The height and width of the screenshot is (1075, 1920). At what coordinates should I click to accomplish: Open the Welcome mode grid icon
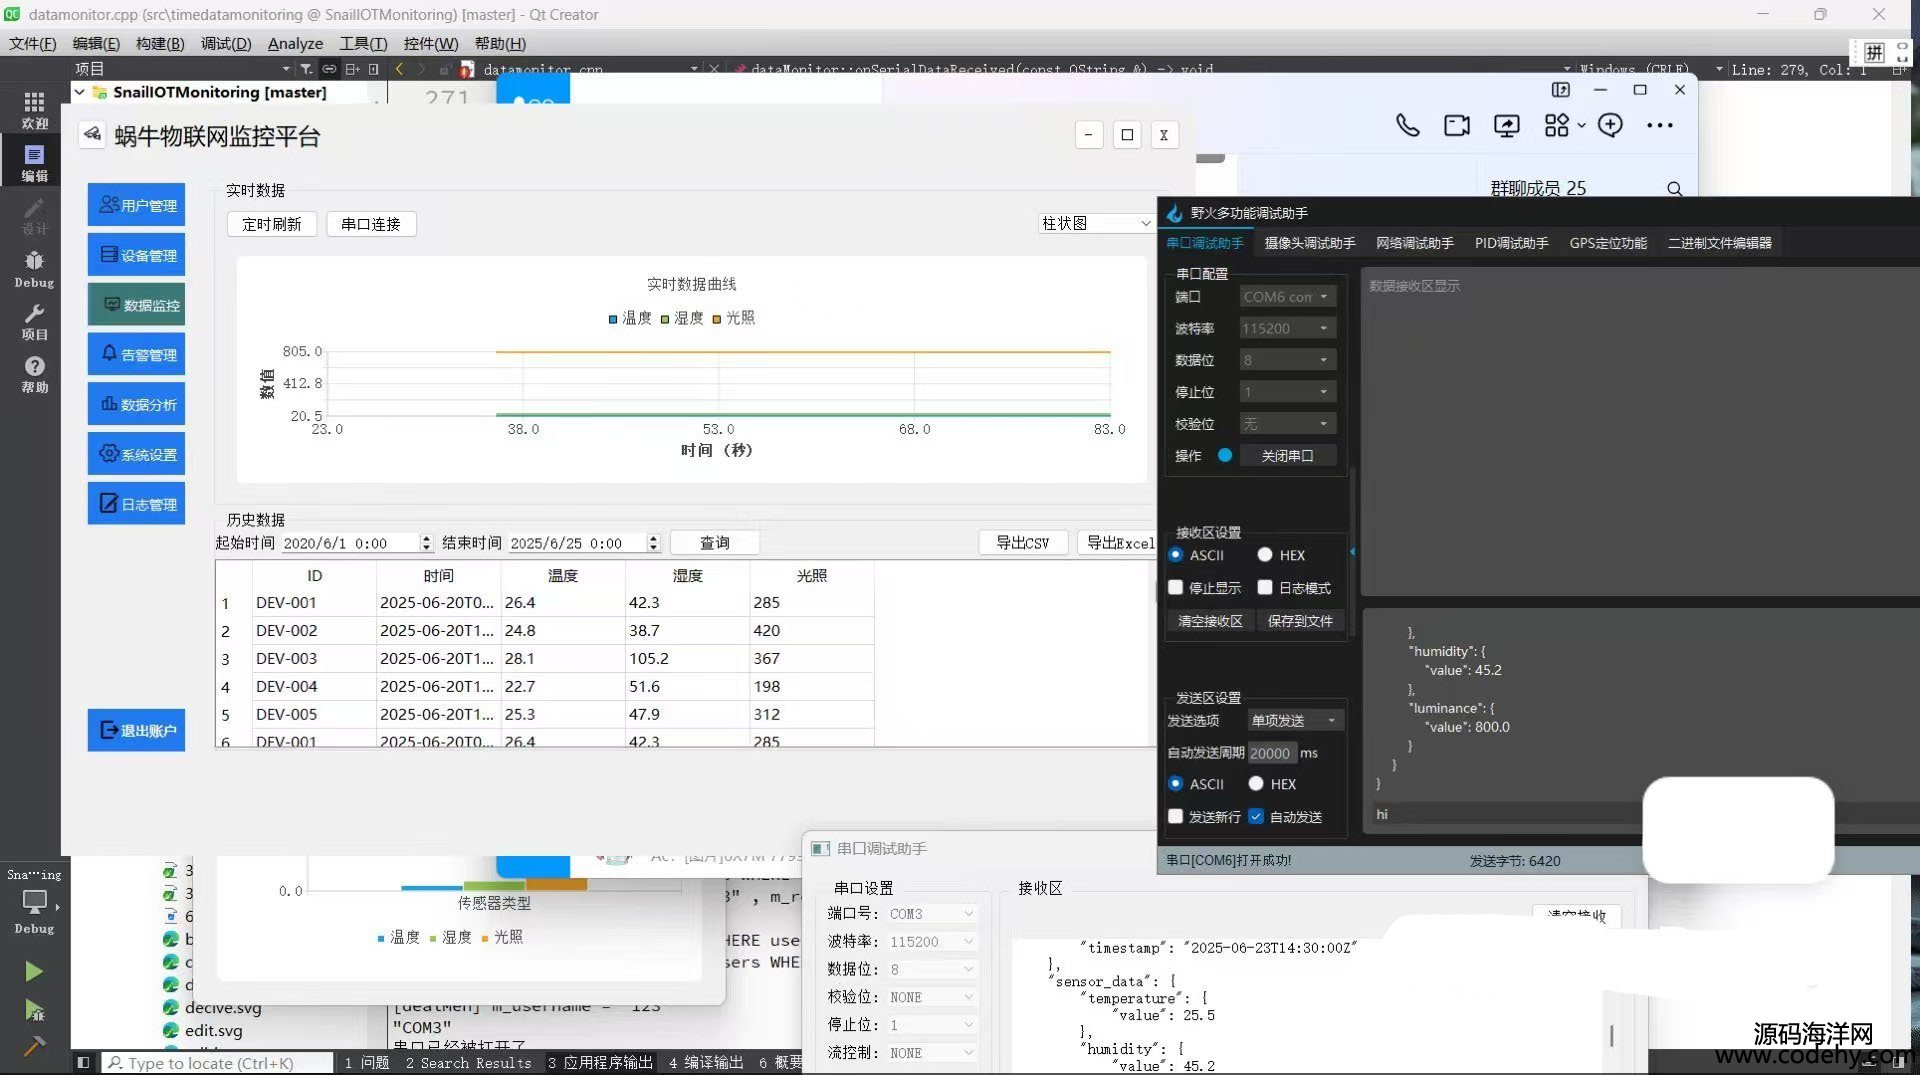coord(34,108)
